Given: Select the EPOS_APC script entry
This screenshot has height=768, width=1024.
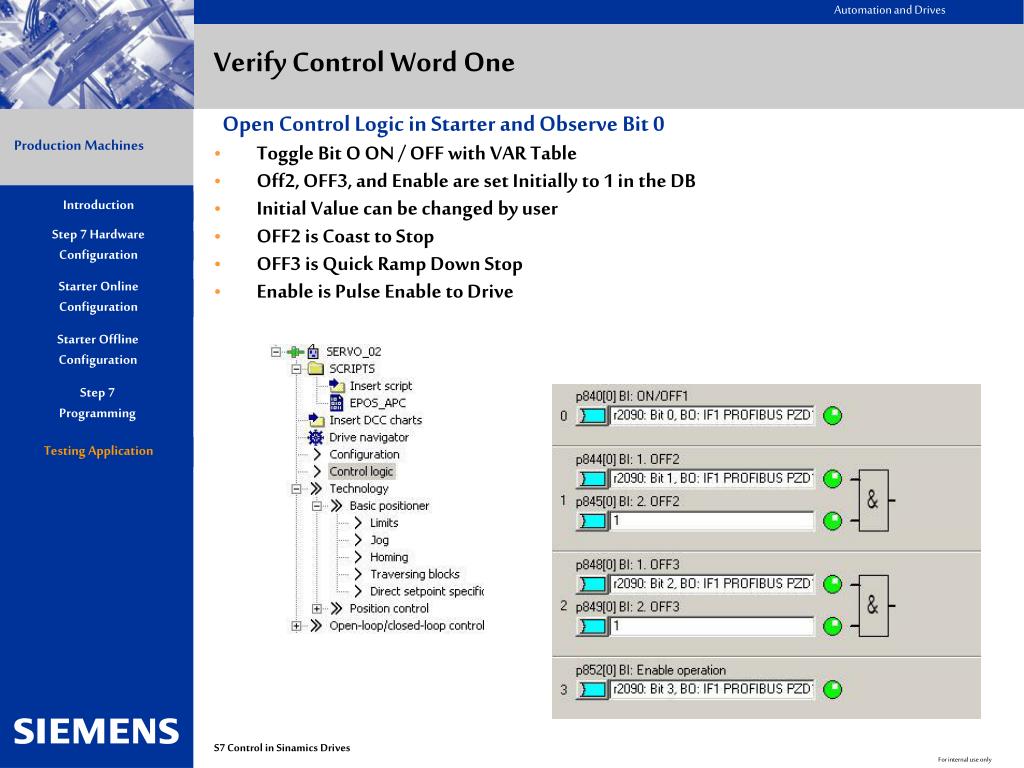Looking at the screenshot, I should click(377, 402).
